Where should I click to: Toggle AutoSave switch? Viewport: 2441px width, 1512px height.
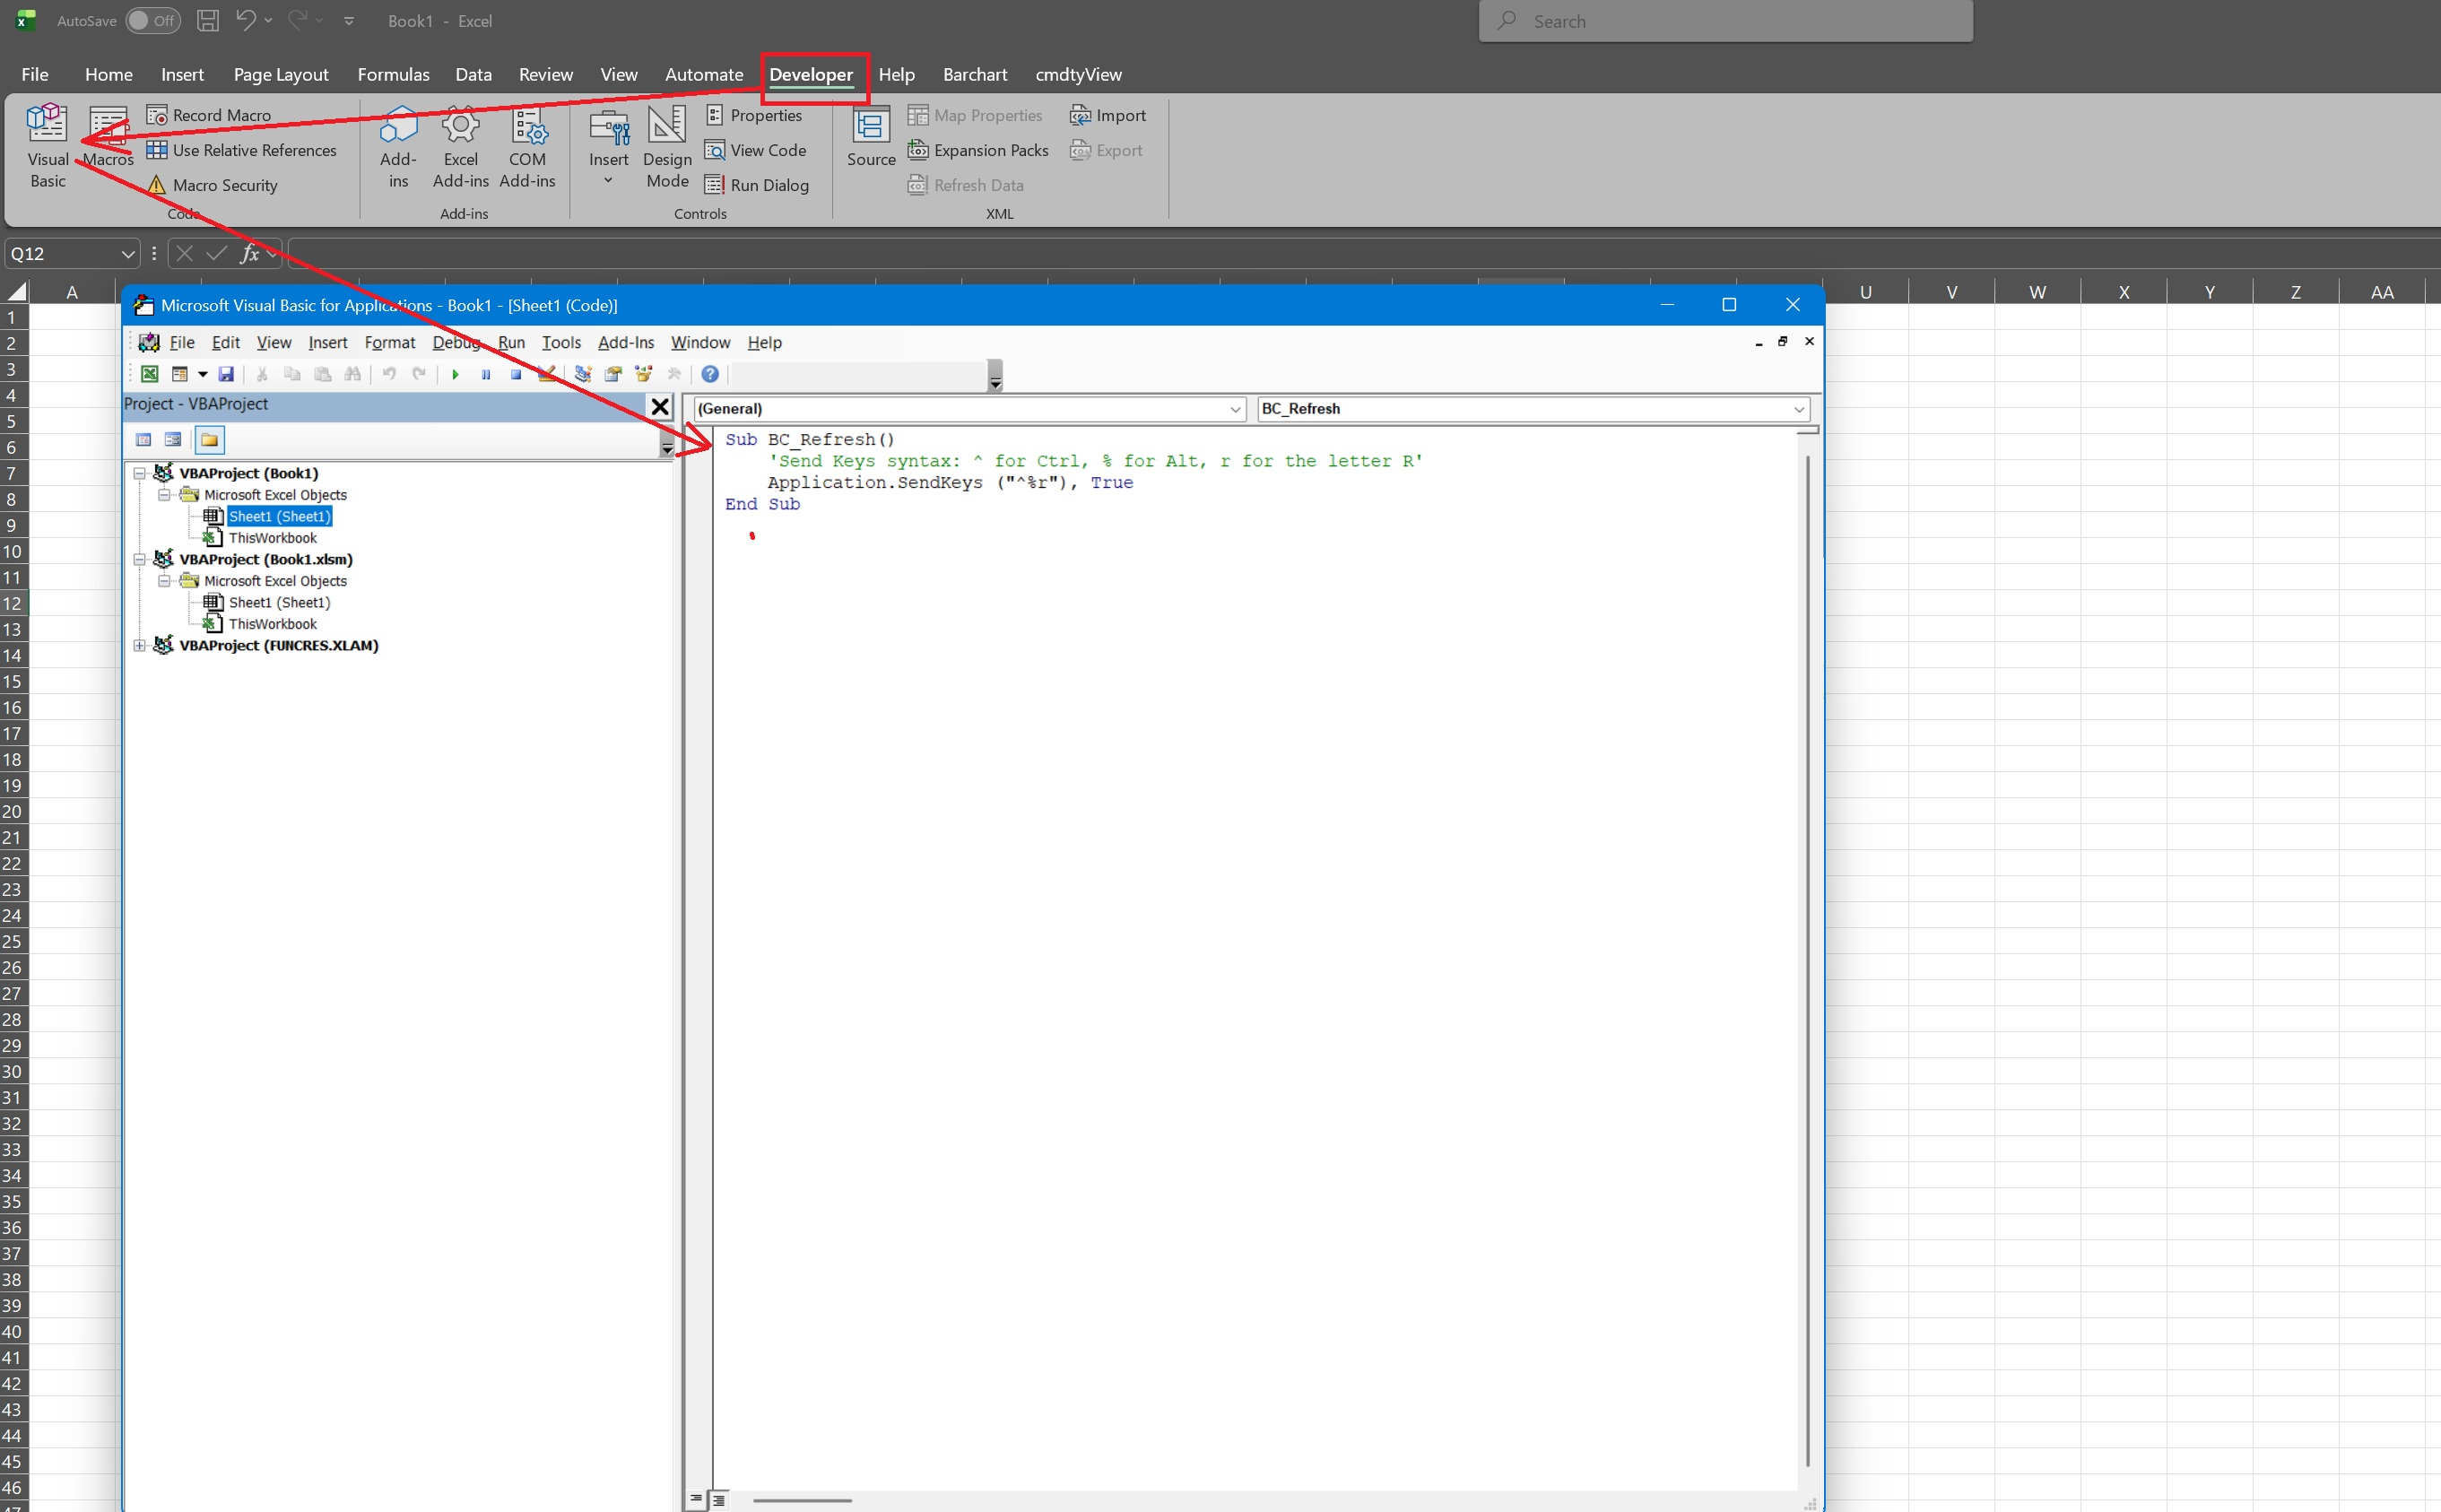click(x=153, y=21)
